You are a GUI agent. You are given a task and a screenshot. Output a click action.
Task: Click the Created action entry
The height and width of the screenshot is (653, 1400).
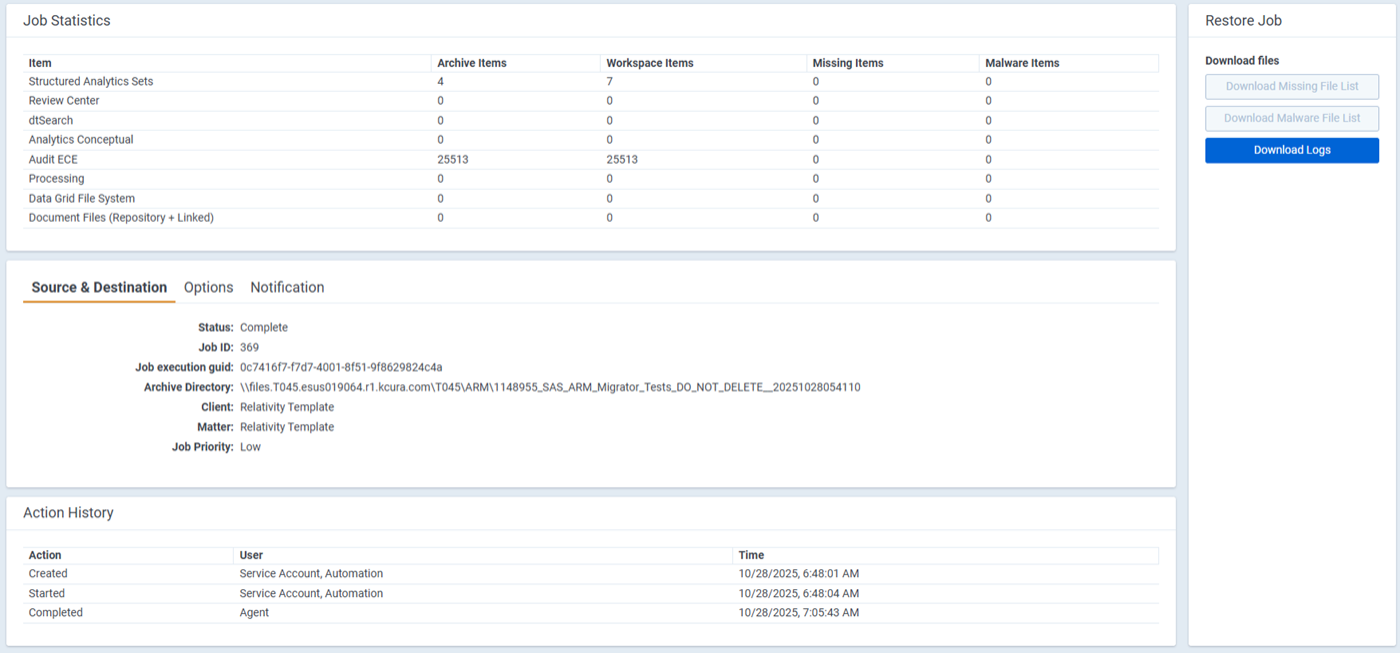click(x=46, y=573)
